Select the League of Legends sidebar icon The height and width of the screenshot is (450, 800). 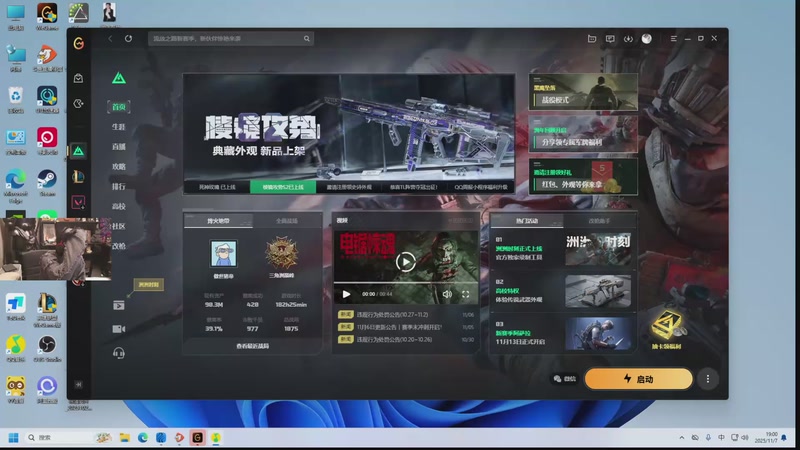[79, 177]
